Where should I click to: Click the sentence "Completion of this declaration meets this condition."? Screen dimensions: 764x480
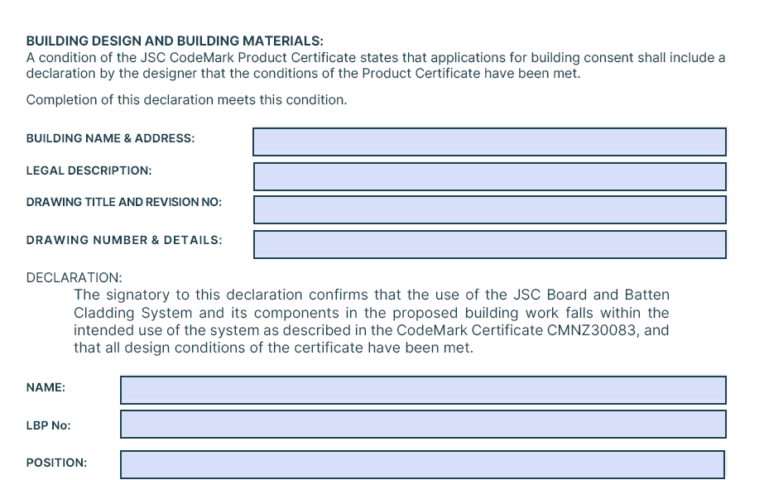tap(186, 99)
